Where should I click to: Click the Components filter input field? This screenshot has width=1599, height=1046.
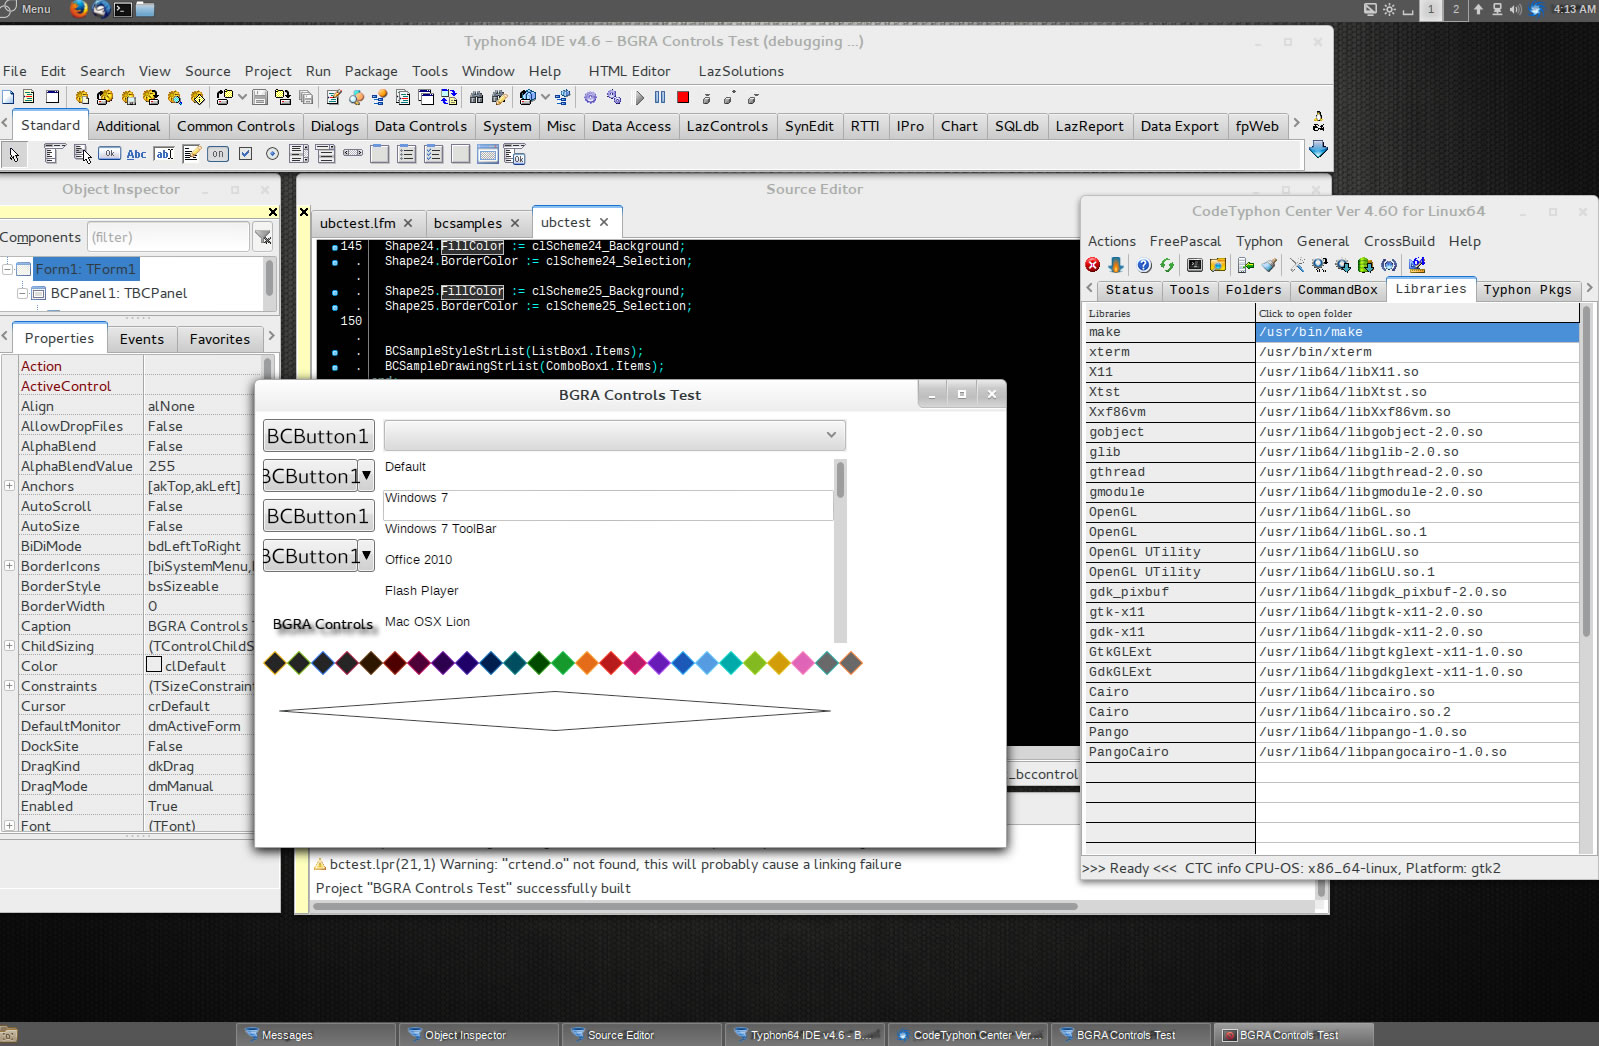tap(168, 237)
